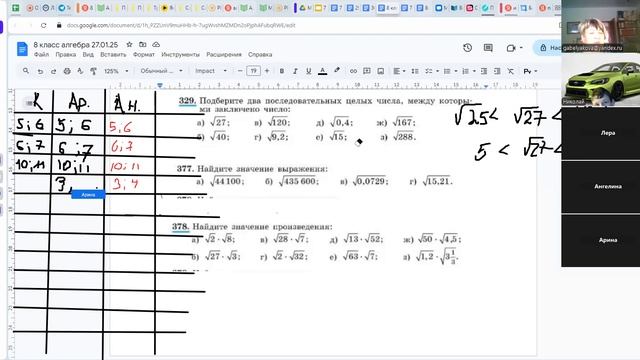Pick a highlight color
Screen dimensions: 640x360
(x=337, y=71)
